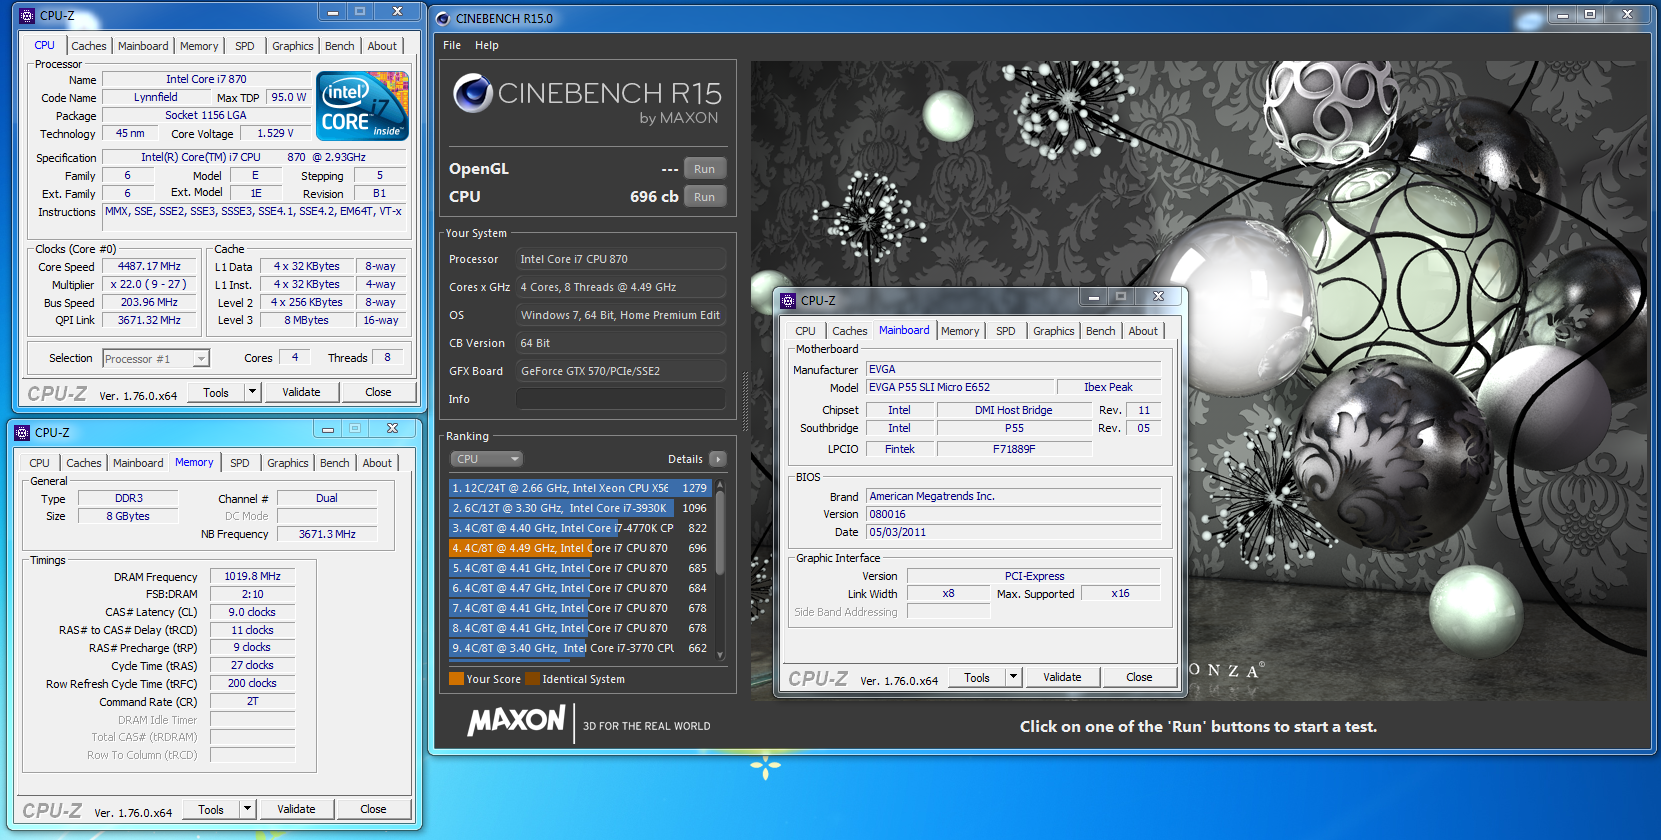Click Tools button in CPU-Z Memory window
The width and height of the screenshot is (1661, 840).
pyautogui.click(x=211, y=809)
